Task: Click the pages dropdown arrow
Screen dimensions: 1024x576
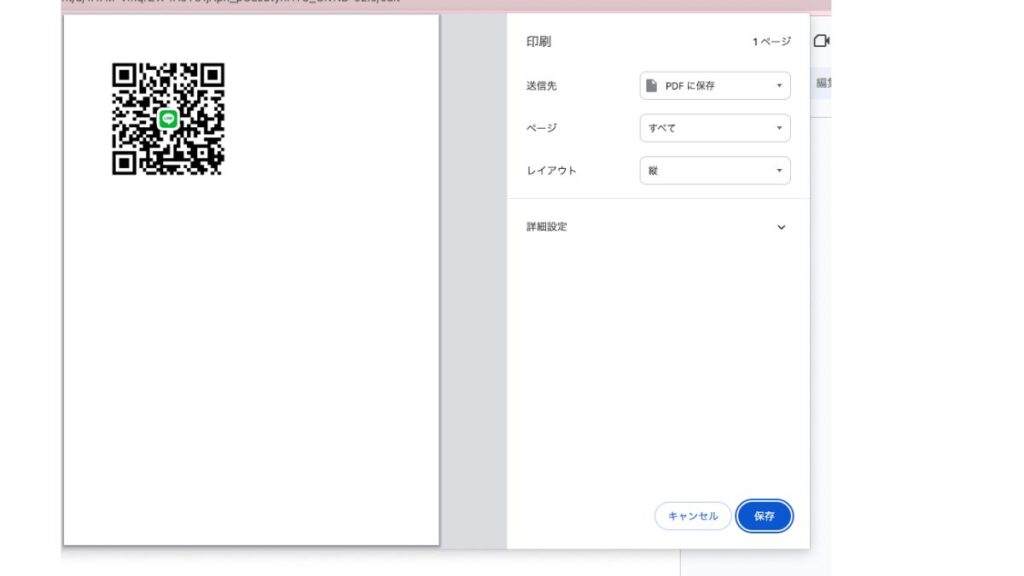Action: [x=778, y=128]
